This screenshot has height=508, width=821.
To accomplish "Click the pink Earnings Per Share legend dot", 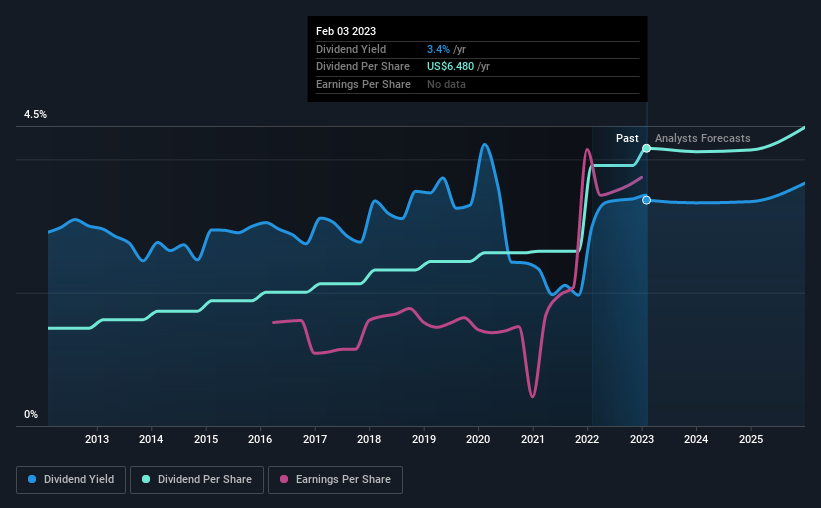I will [x=284, y=479].
